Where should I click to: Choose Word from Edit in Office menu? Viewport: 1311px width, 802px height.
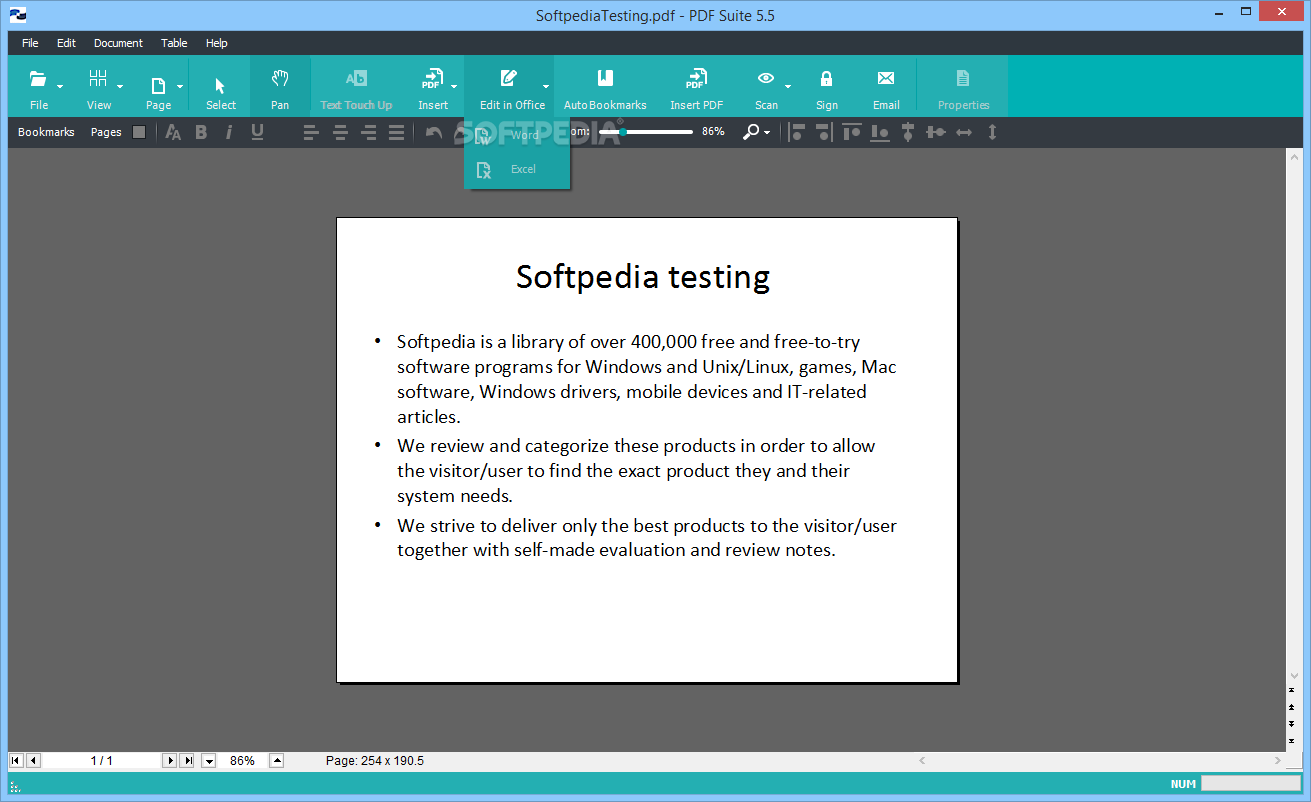point(517,137)
